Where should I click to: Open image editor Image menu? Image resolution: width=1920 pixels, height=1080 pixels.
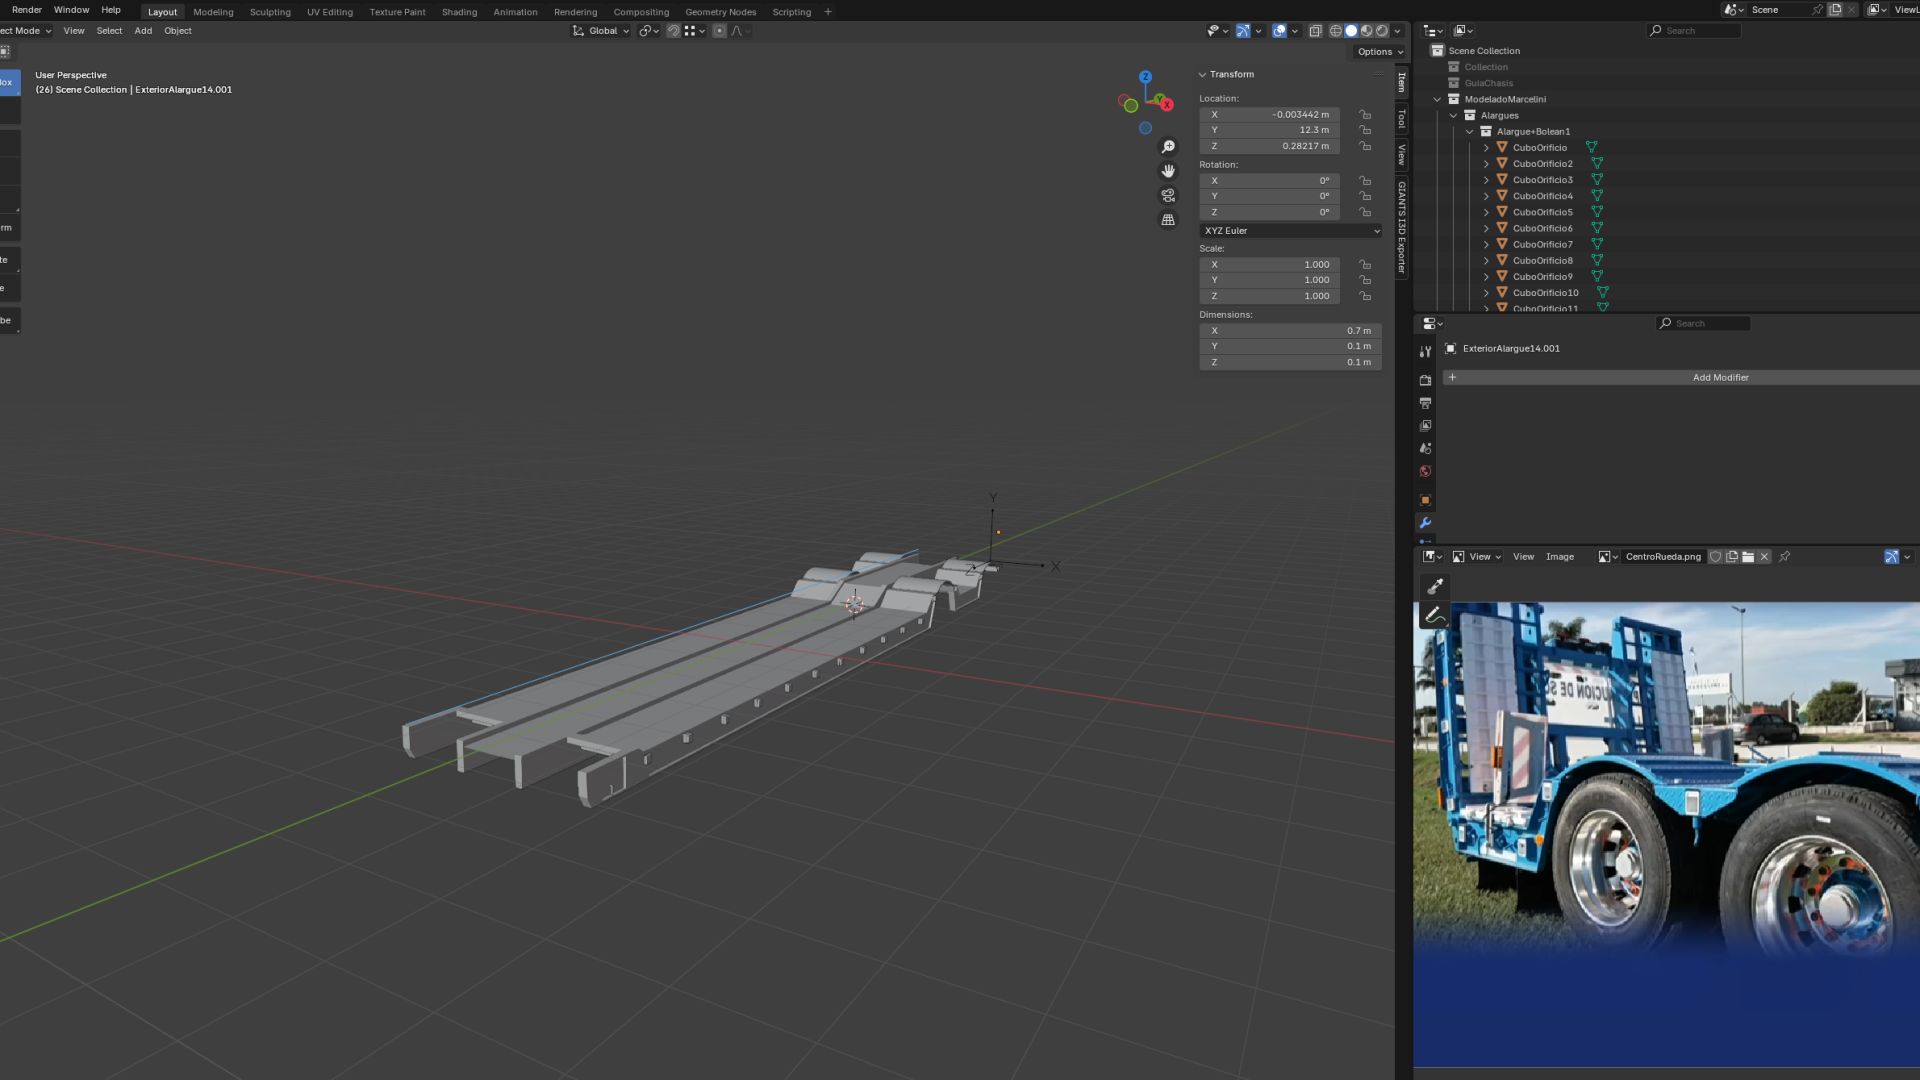click(1559, 557)
